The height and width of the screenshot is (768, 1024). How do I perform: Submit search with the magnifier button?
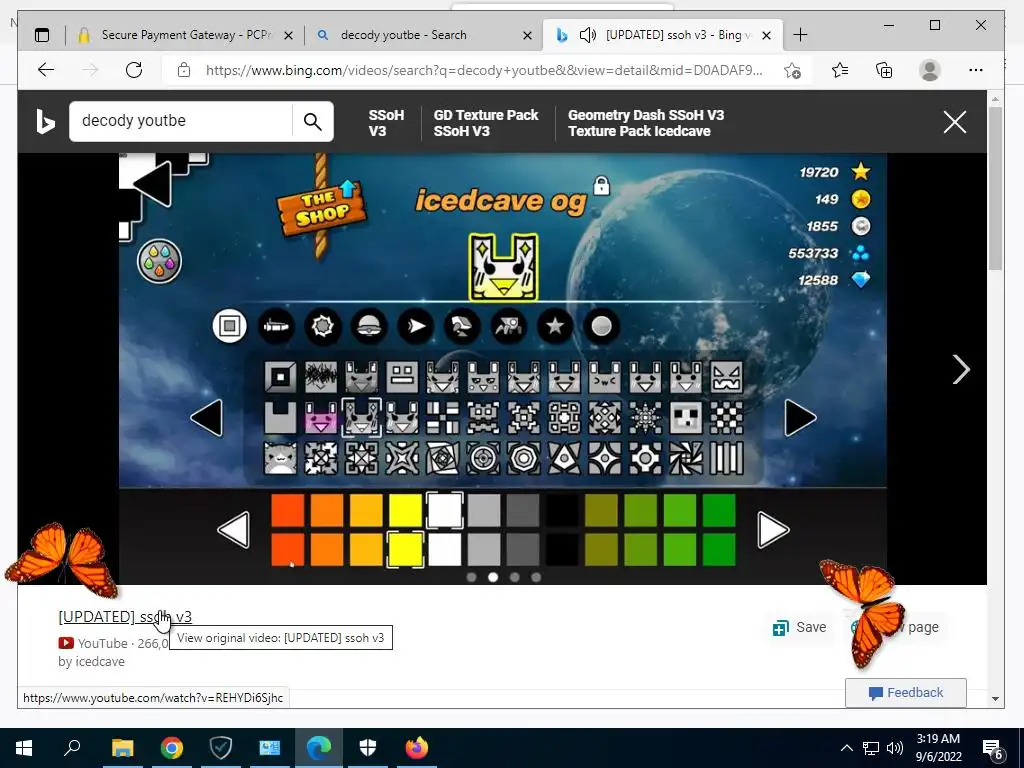coord(313,121)
